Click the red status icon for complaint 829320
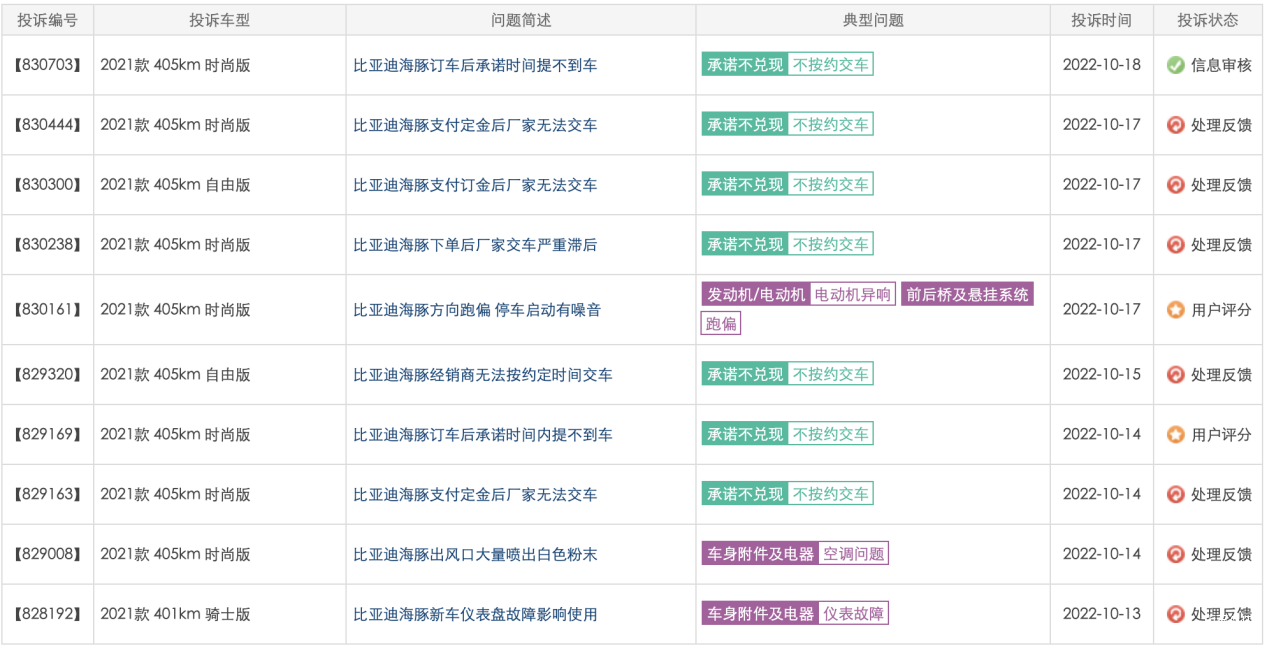Screen dimensions: 1267x651 pos(1176,375)
